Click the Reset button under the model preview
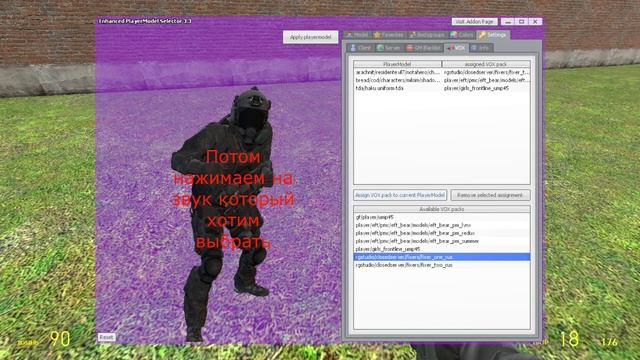This screenshot has height=360, width=640. point(107,337)
